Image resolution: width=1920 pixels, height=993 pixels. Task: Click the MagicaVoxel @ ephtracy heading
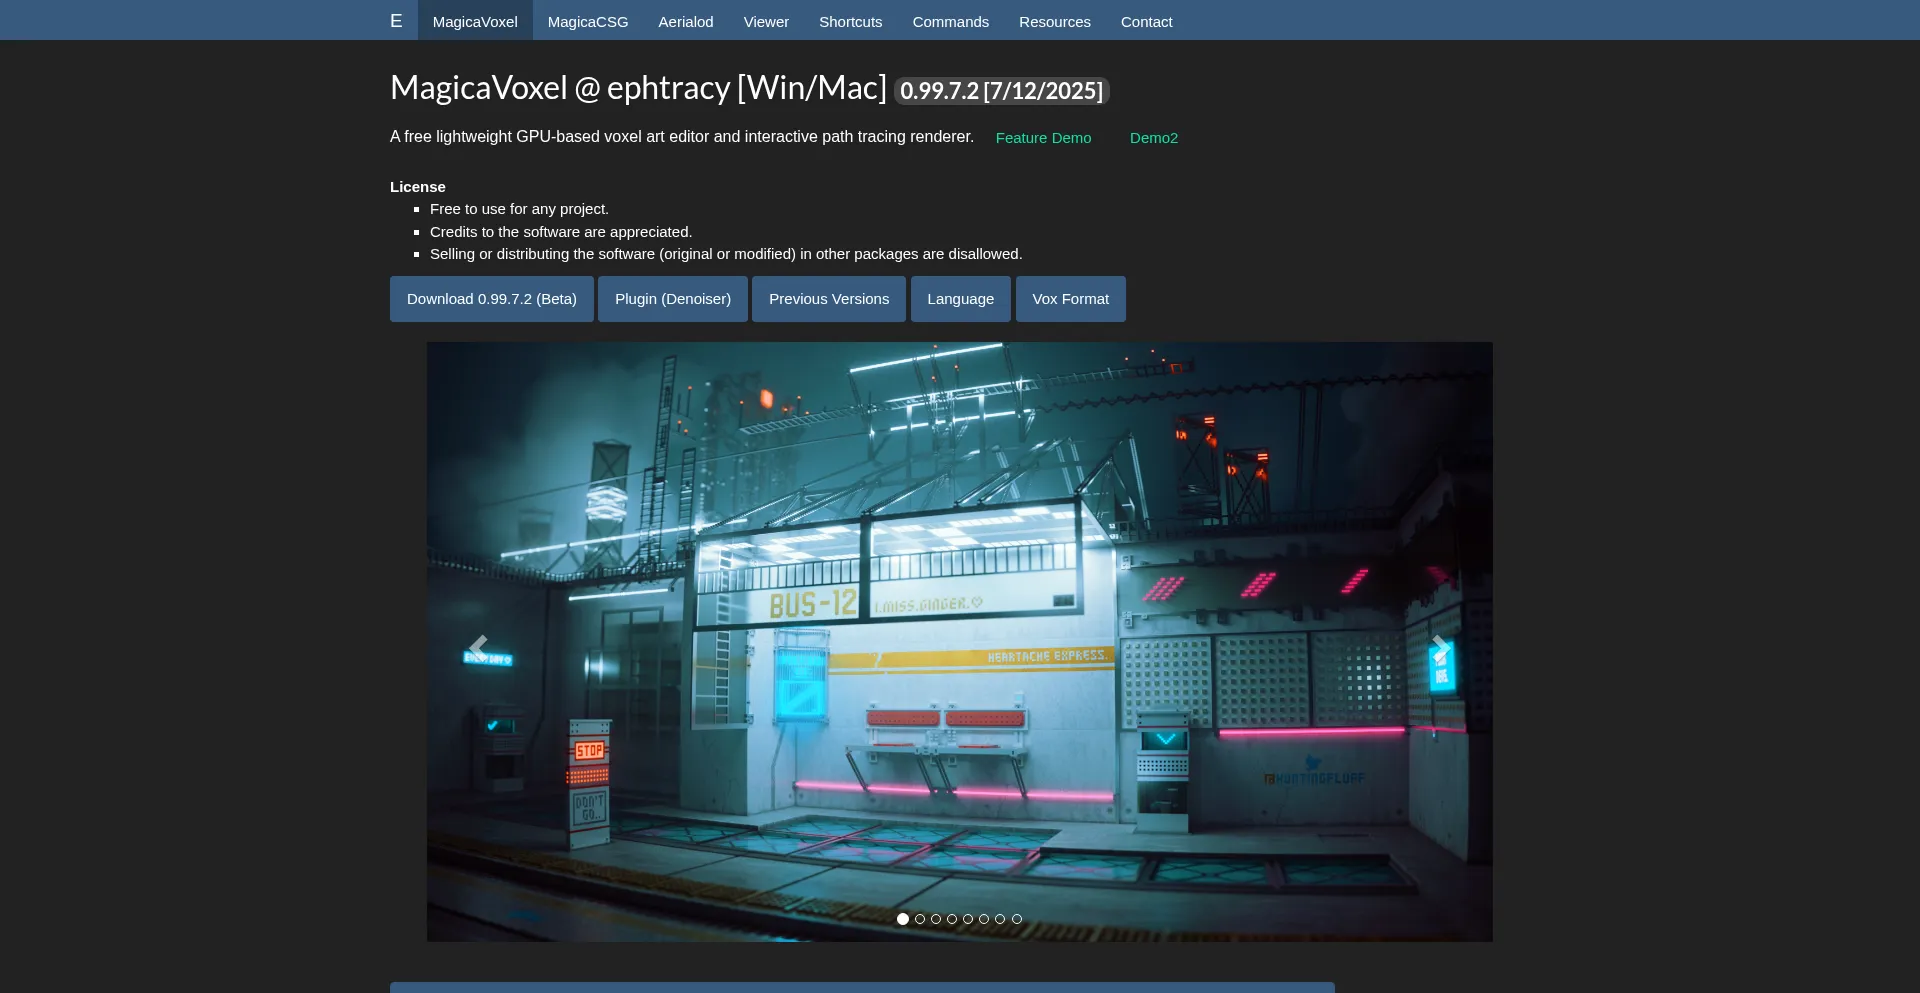point(638,88)
